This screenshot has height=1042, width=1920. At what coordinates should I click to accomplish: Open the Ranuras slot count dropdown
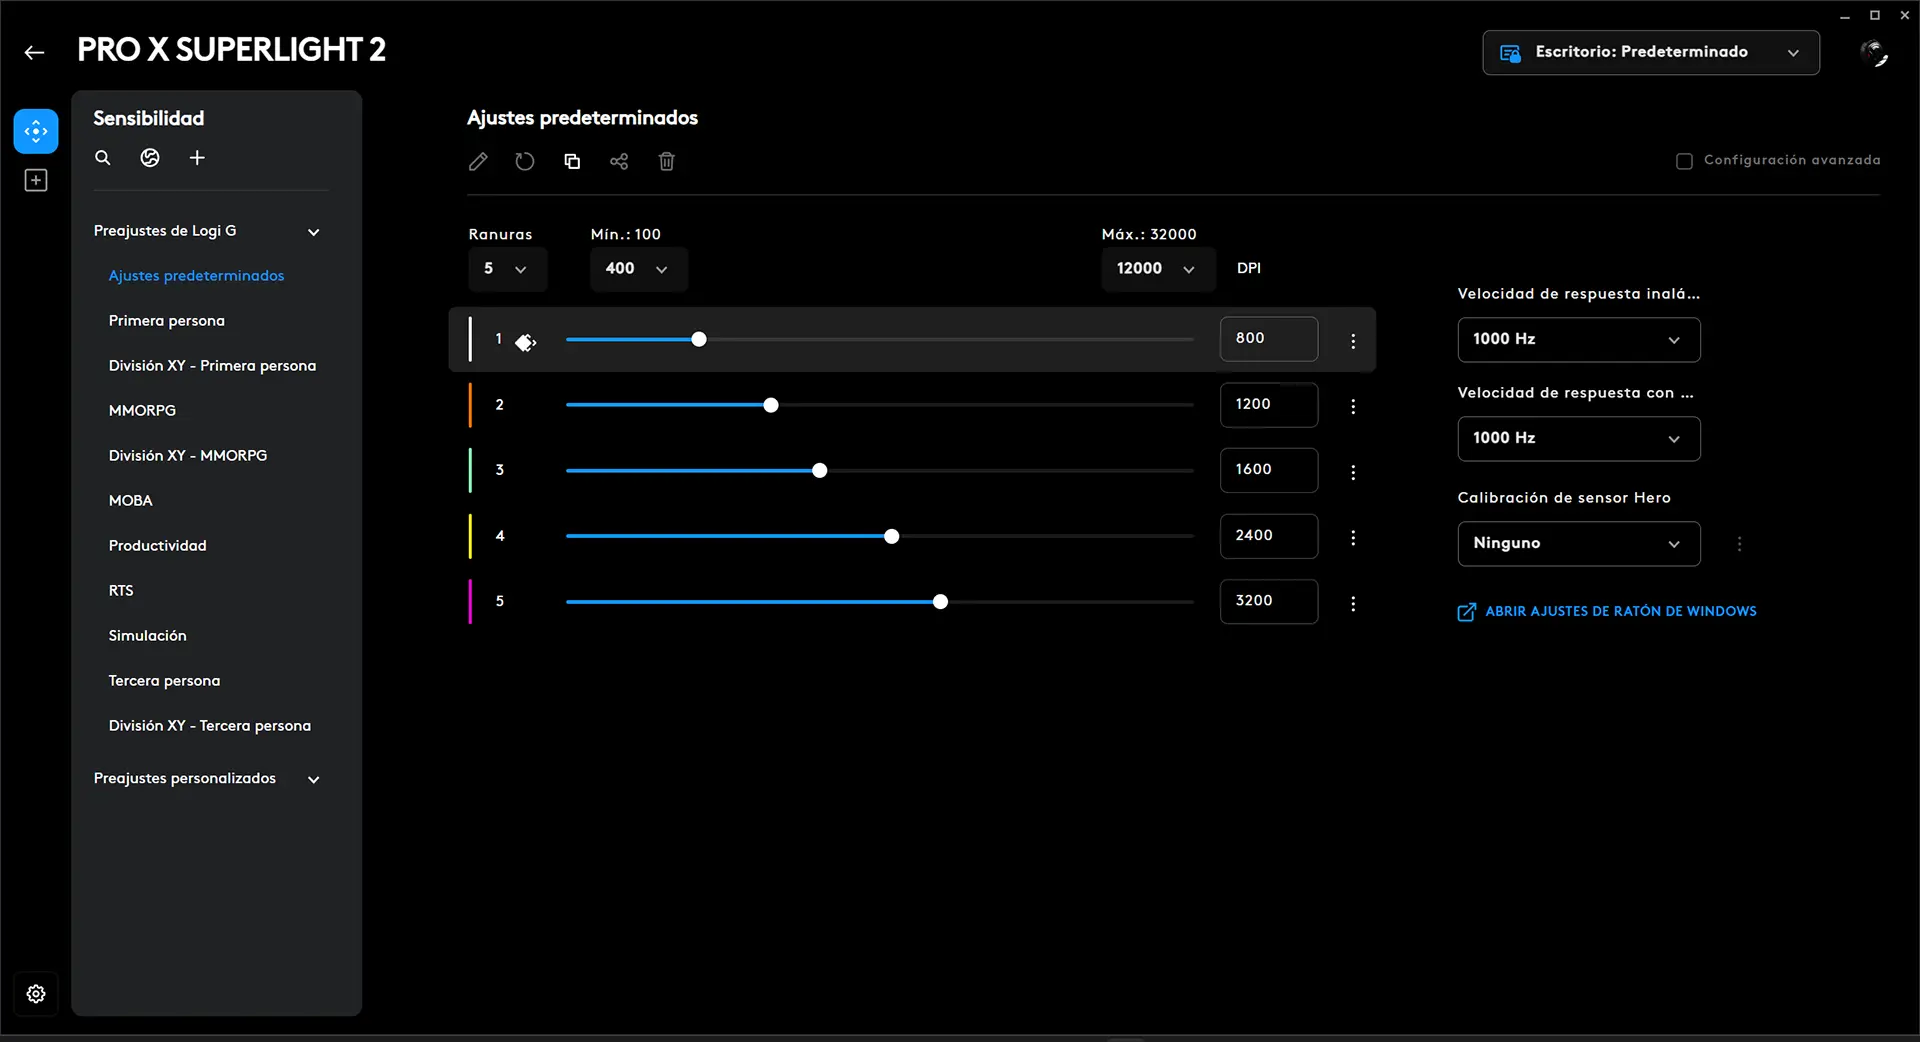click(x=507, y=269)
